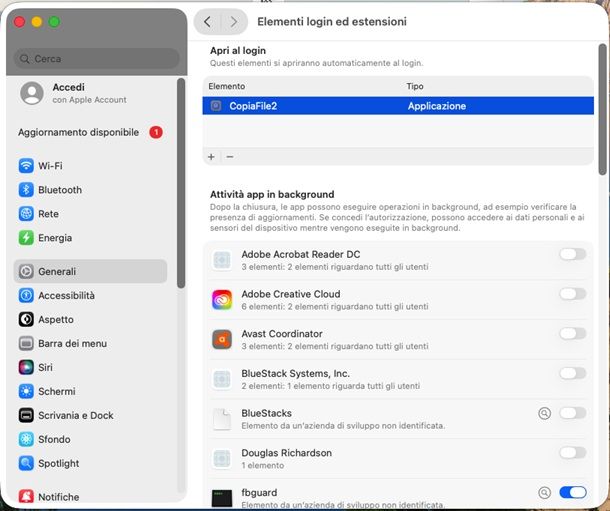
Task: Enable Adobe Acrobat Reader DC background toggle
Action: pyautogui.click(x=573, y=254)
